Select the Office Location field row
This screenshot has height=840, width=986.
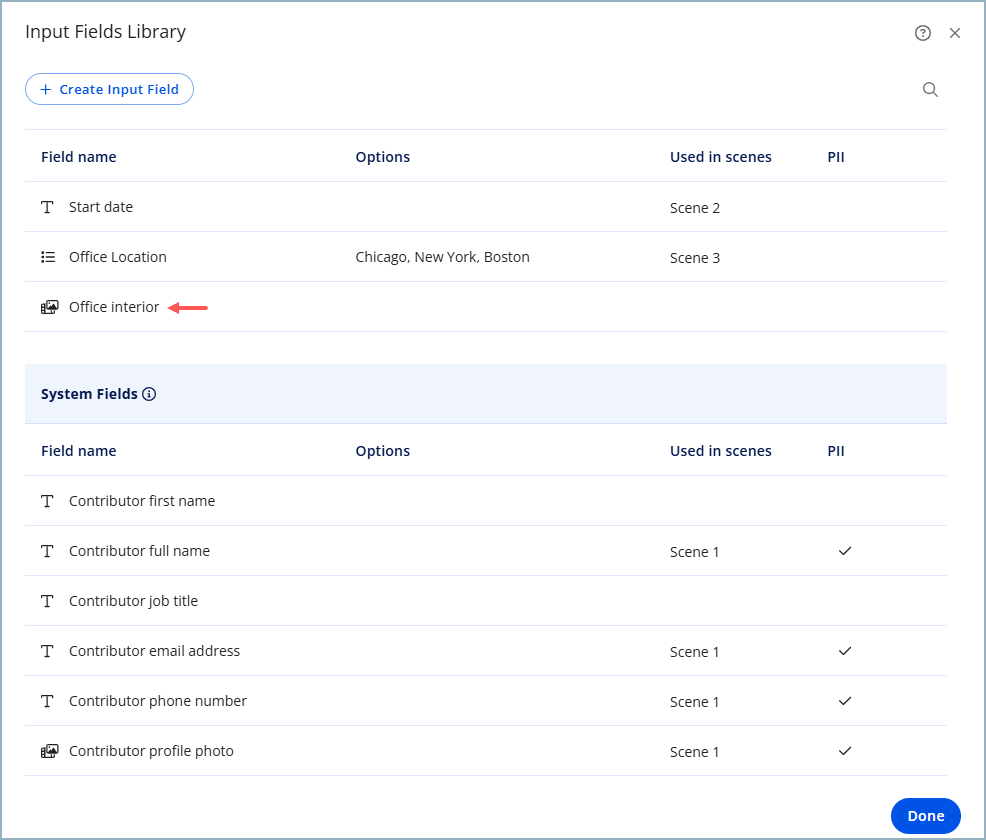[x=117, y=257]
